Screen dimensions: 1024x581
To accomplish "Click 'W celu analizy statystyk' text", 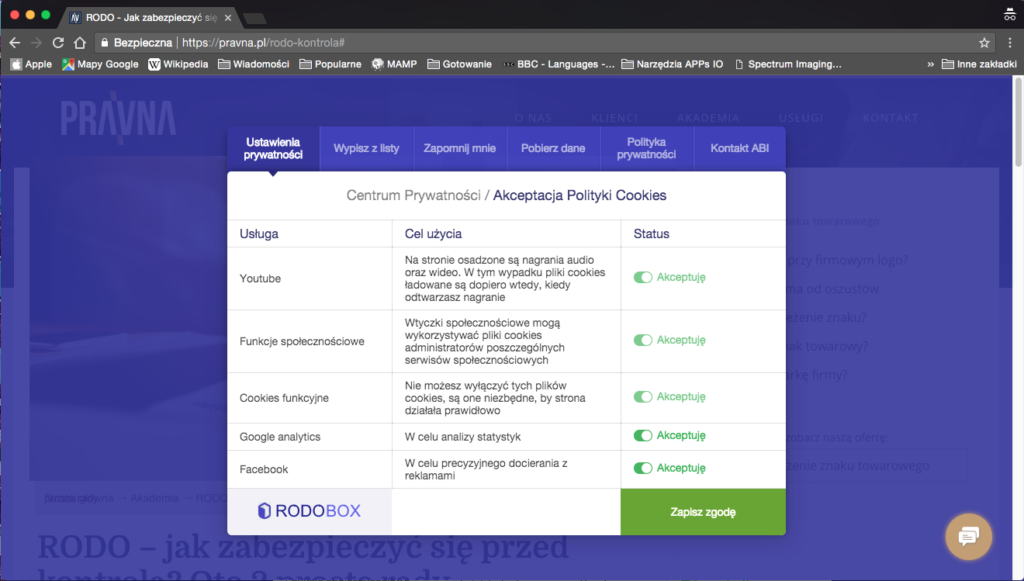I will (x=462, y=437).
